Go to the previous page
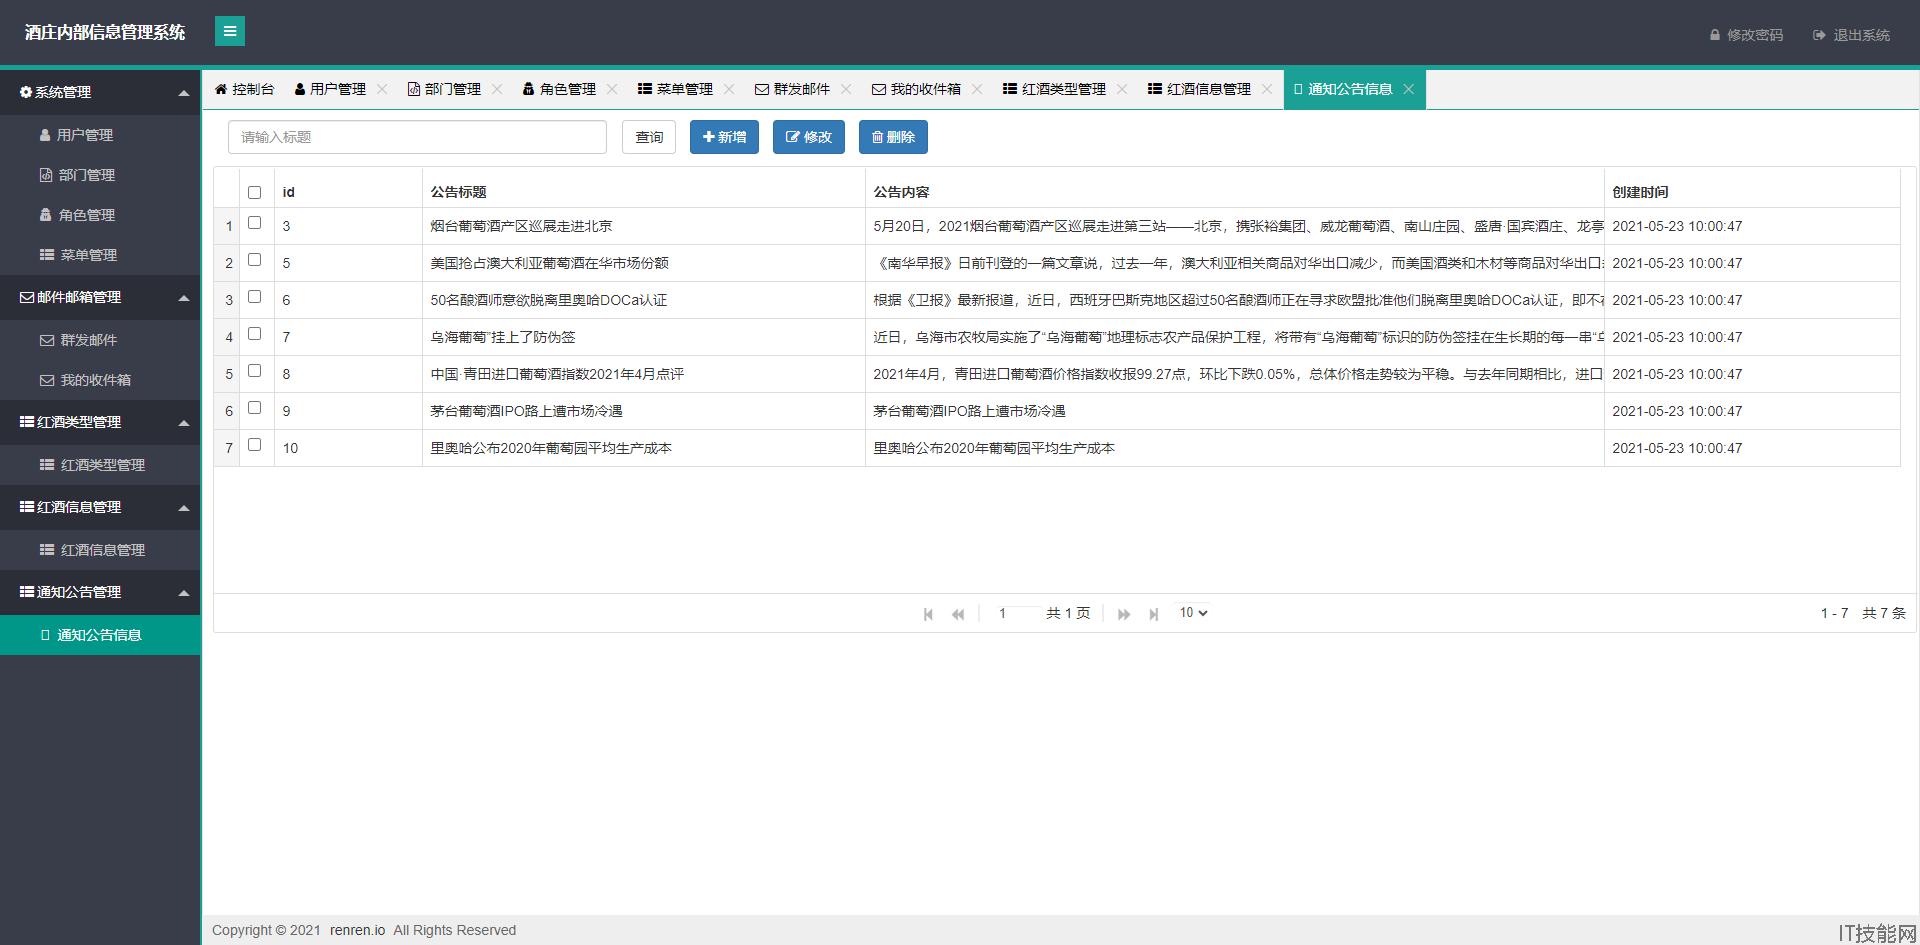 tap(958, 614)
